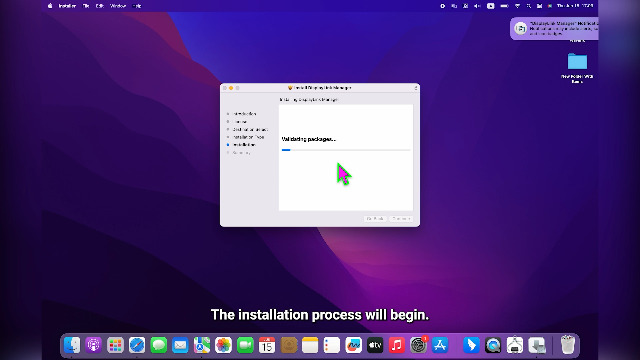Screen dimensions: 640x360
Task: Launch Safari from the dock
Action: point(137,345)
